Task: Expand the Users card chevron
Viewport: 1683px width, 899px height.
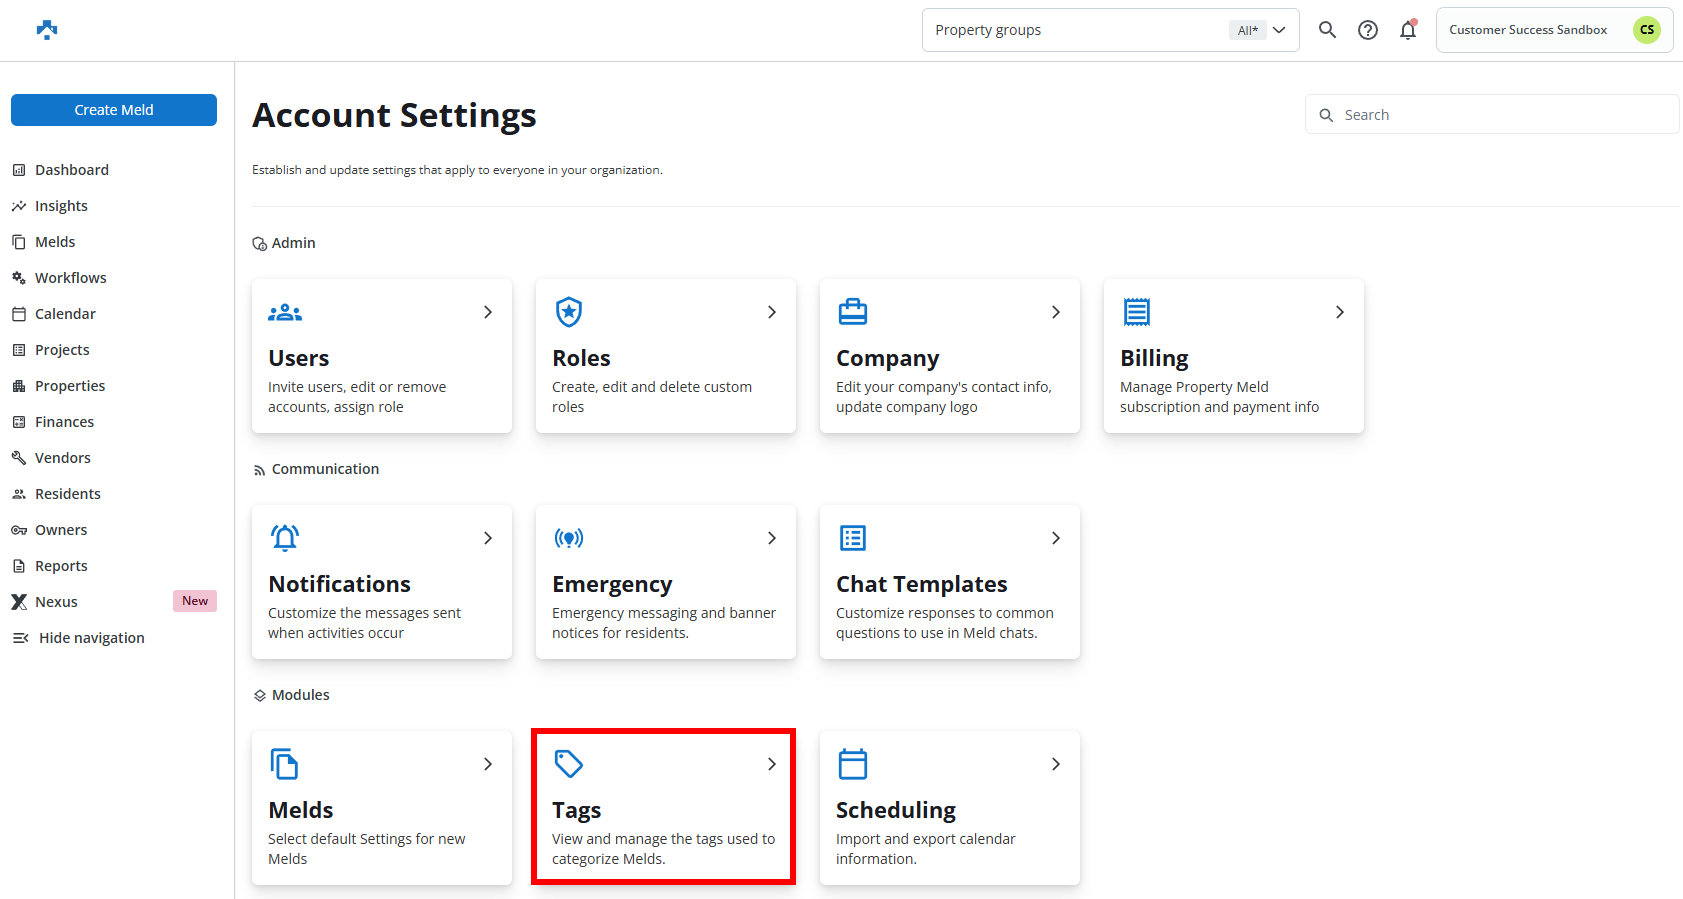Action: [x=488, y=312]
